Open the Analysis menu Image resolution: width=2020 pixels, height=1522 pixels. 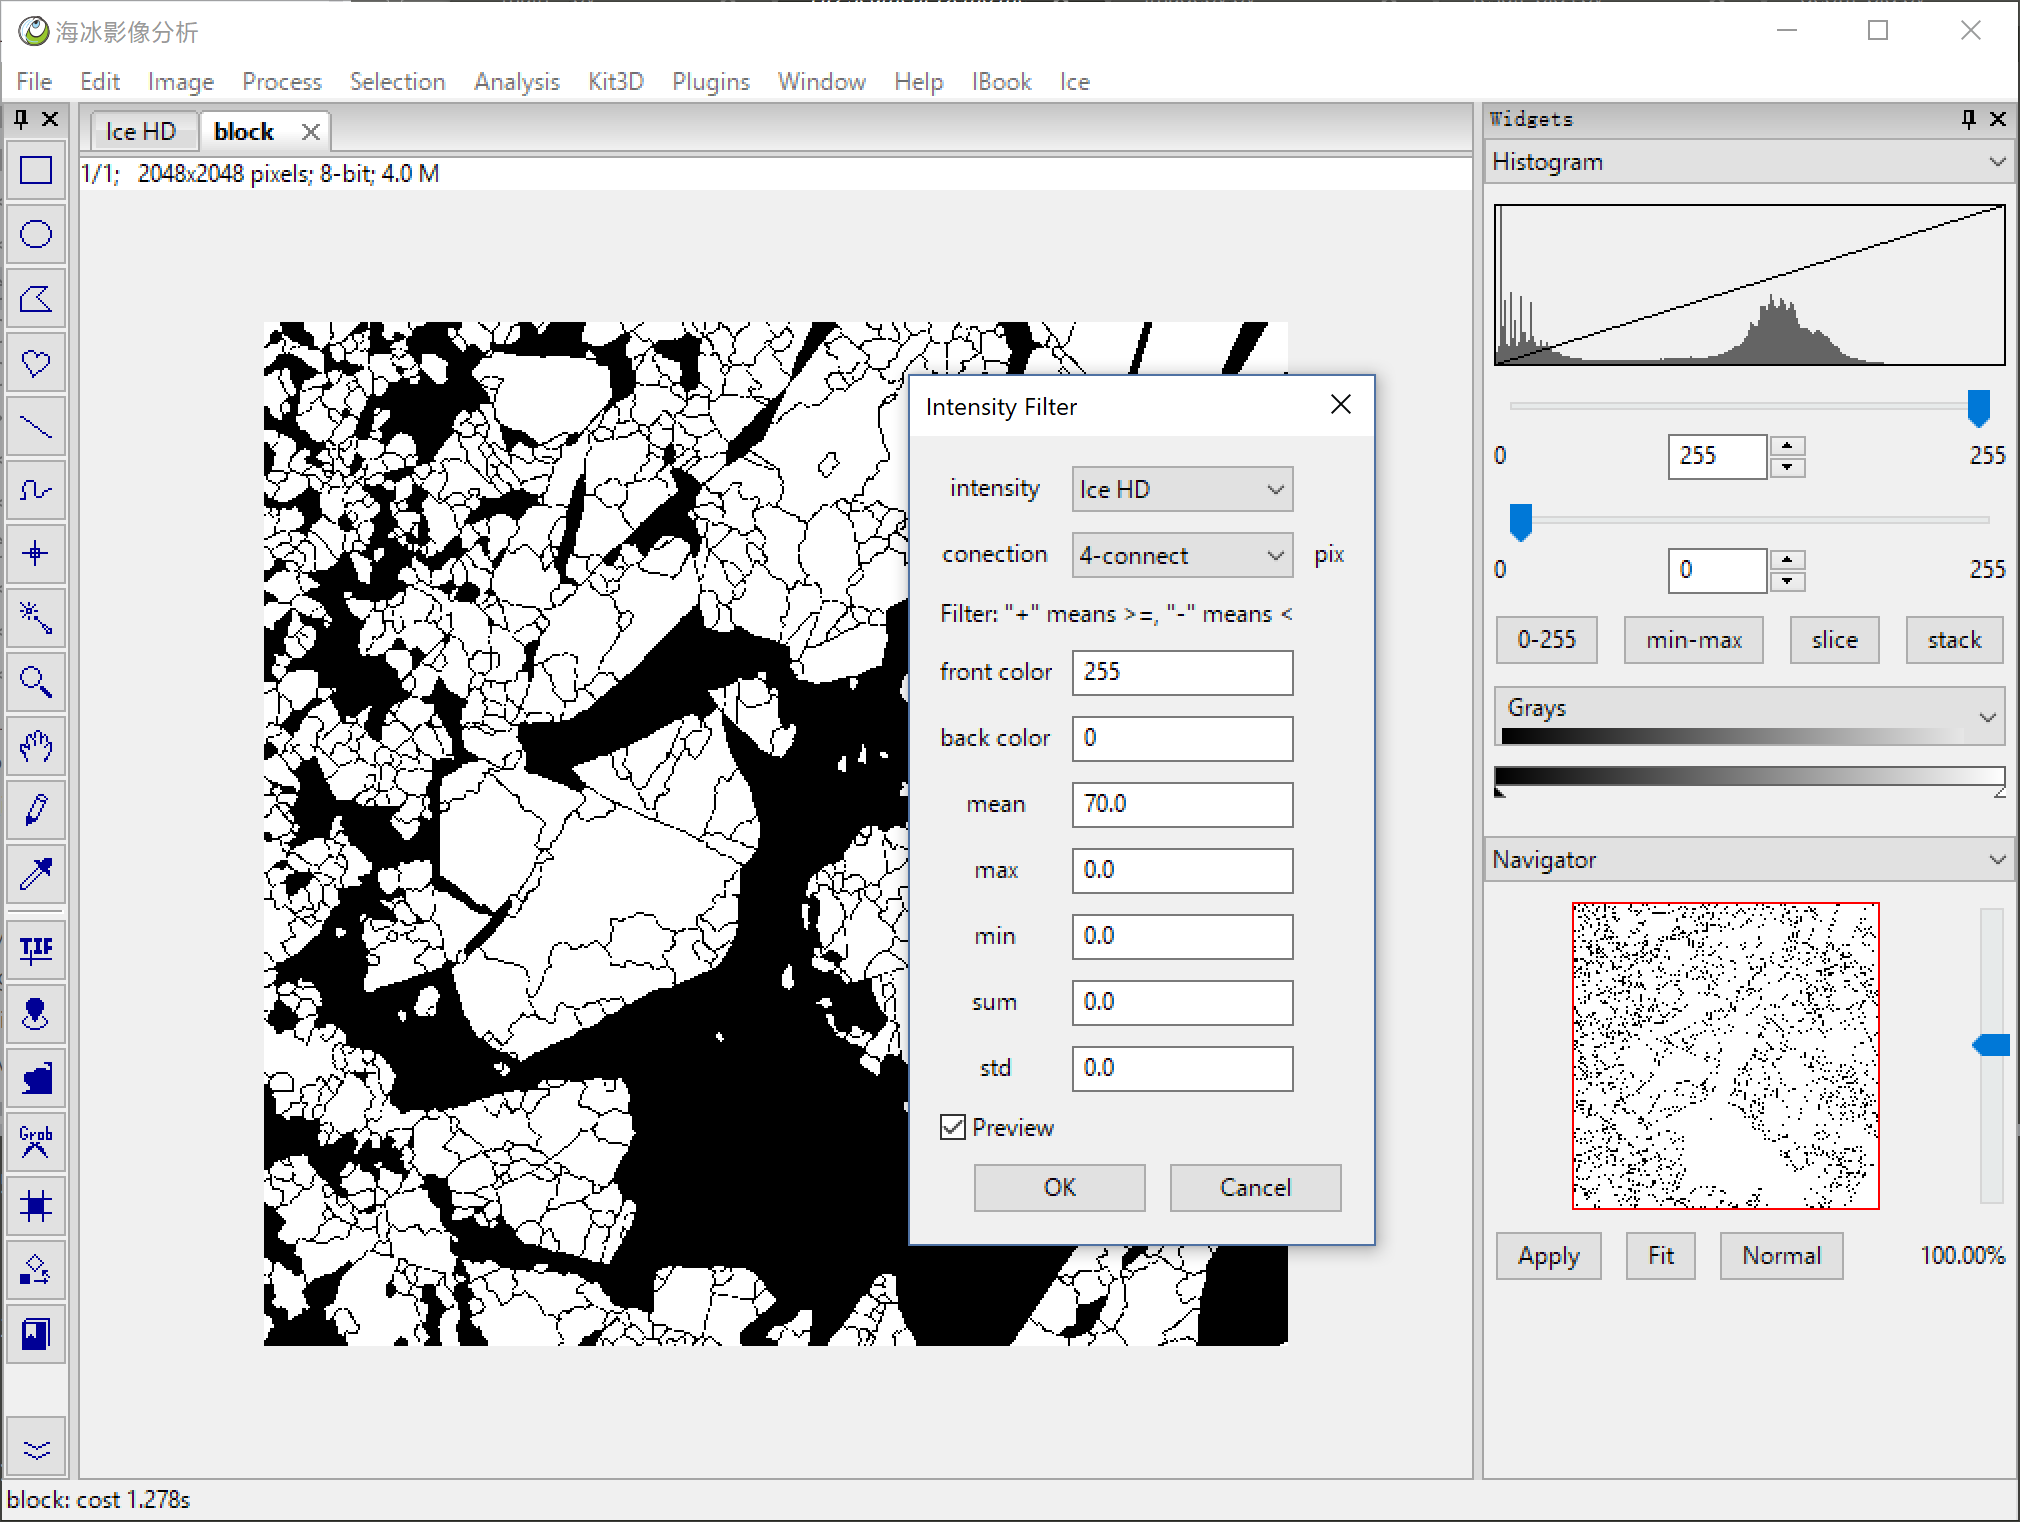point(516,82)
